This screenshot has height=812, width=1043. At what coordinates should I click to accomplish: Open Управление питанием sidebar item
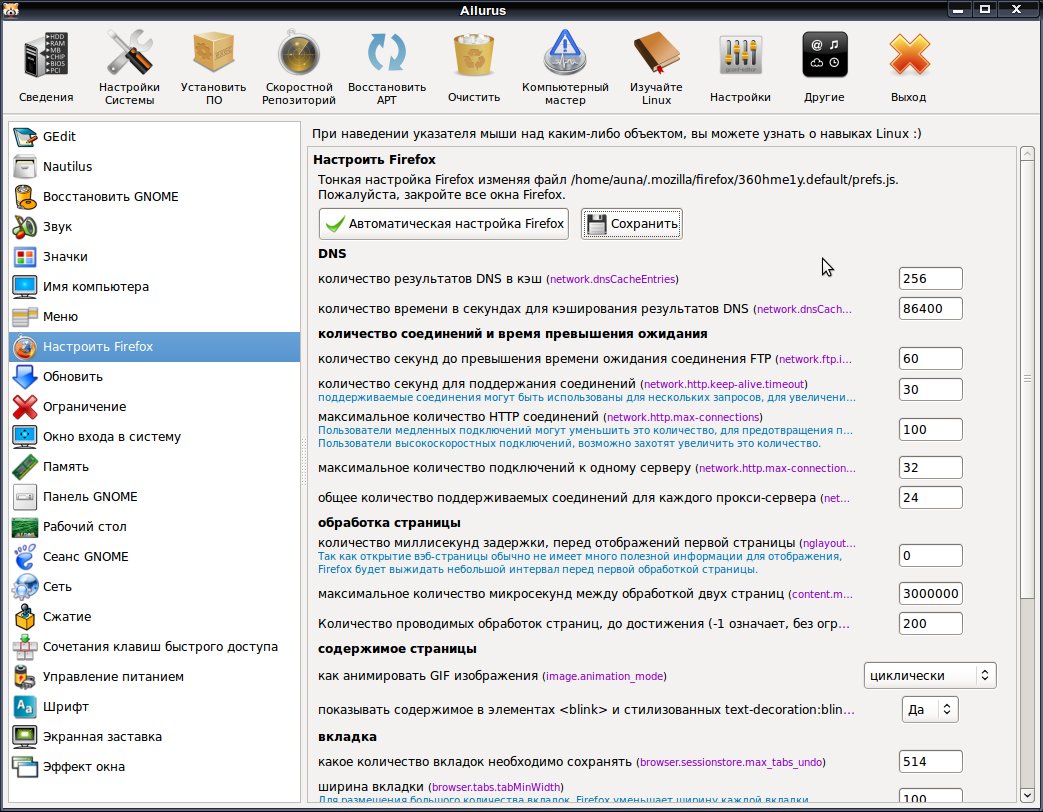[154, 677]
